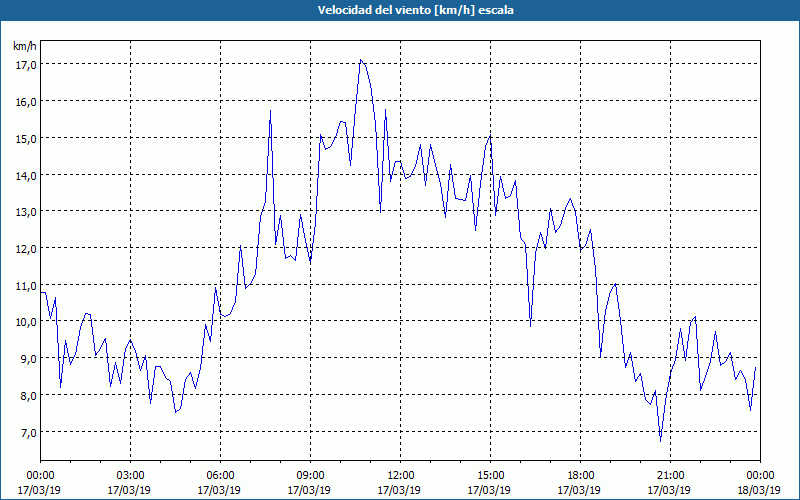Select the '9,0' y-axis value
Viewport: 800px width, 500px height.
pos(29,358)
